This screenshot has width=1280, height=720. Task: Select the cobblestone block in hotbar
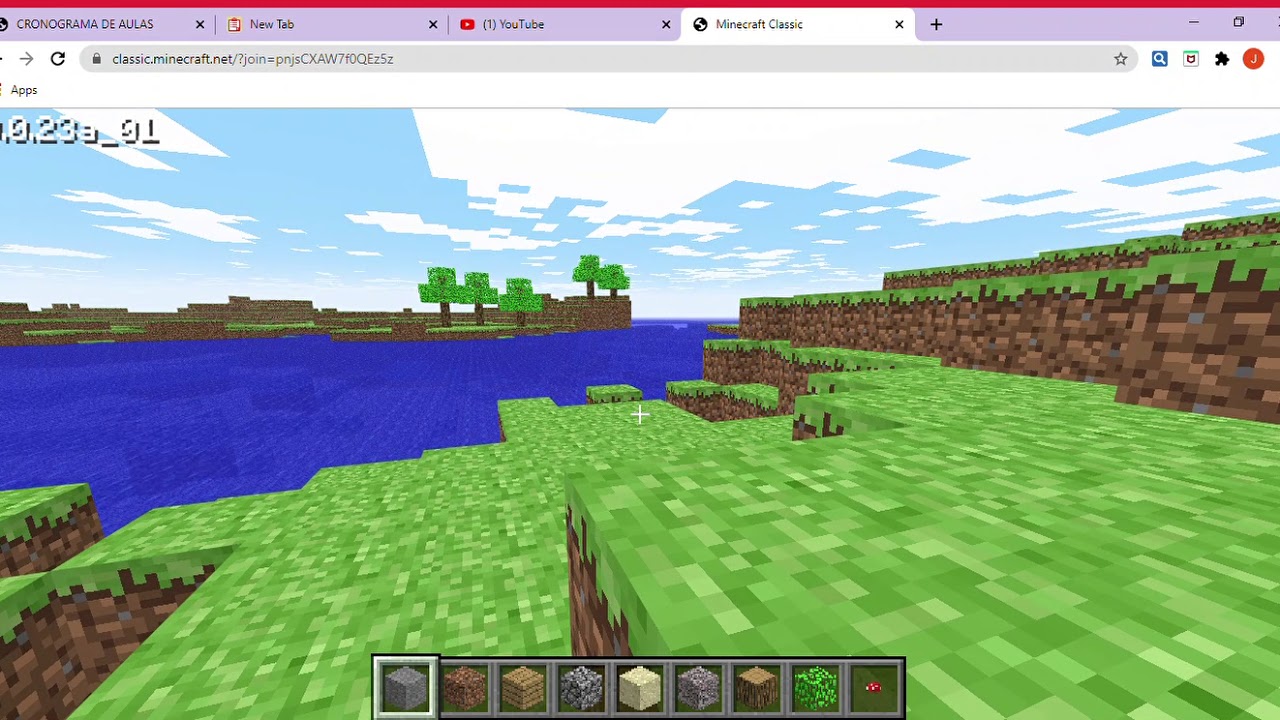point(581,688)
